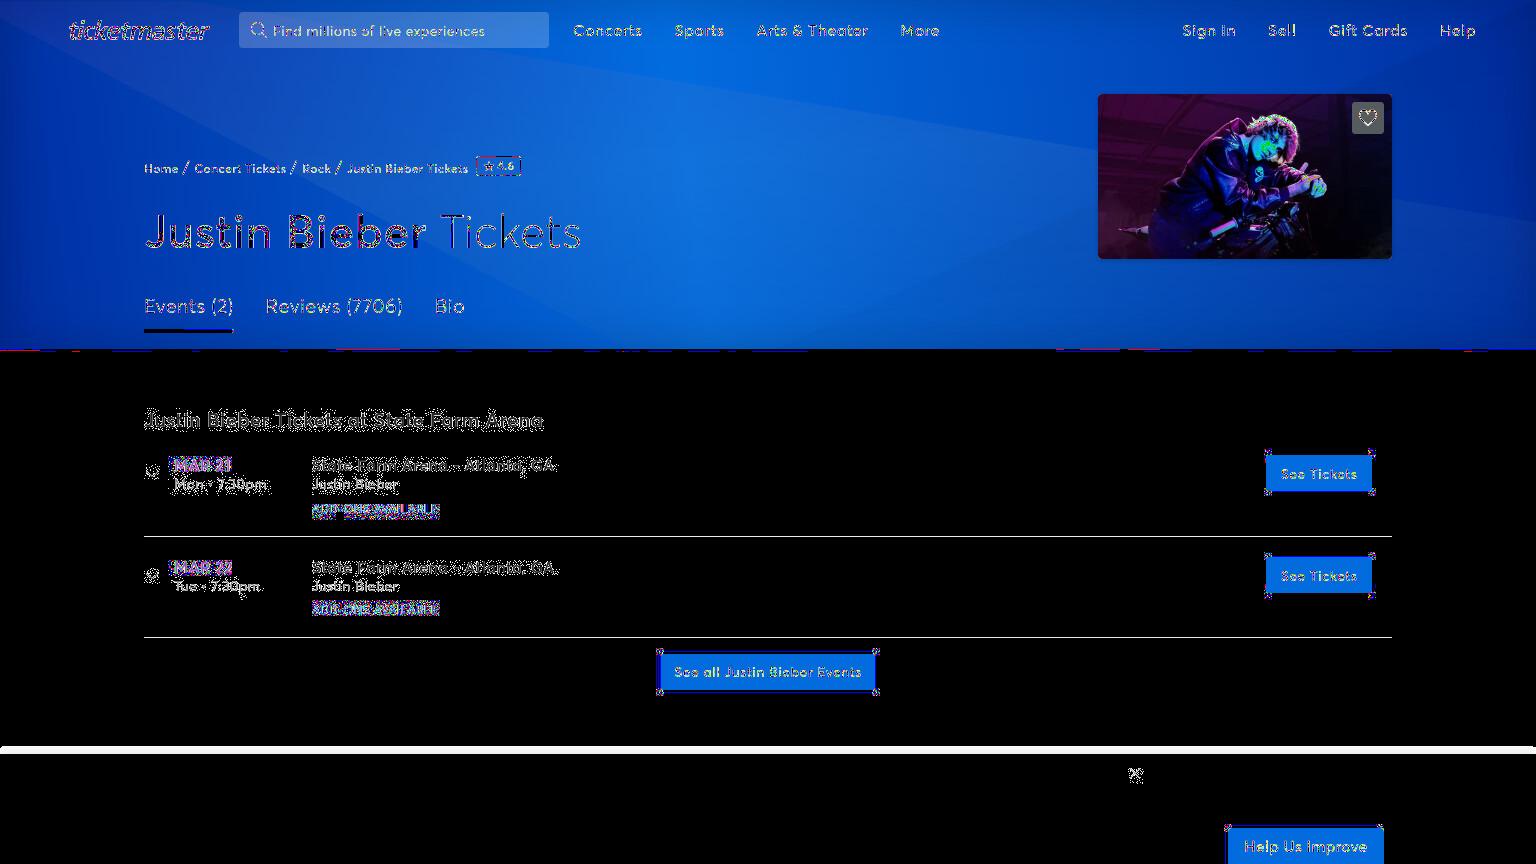This screenshot has height=864, width=1536.
Task: Click the Ticketmaster logo
Action: (139, 31)
